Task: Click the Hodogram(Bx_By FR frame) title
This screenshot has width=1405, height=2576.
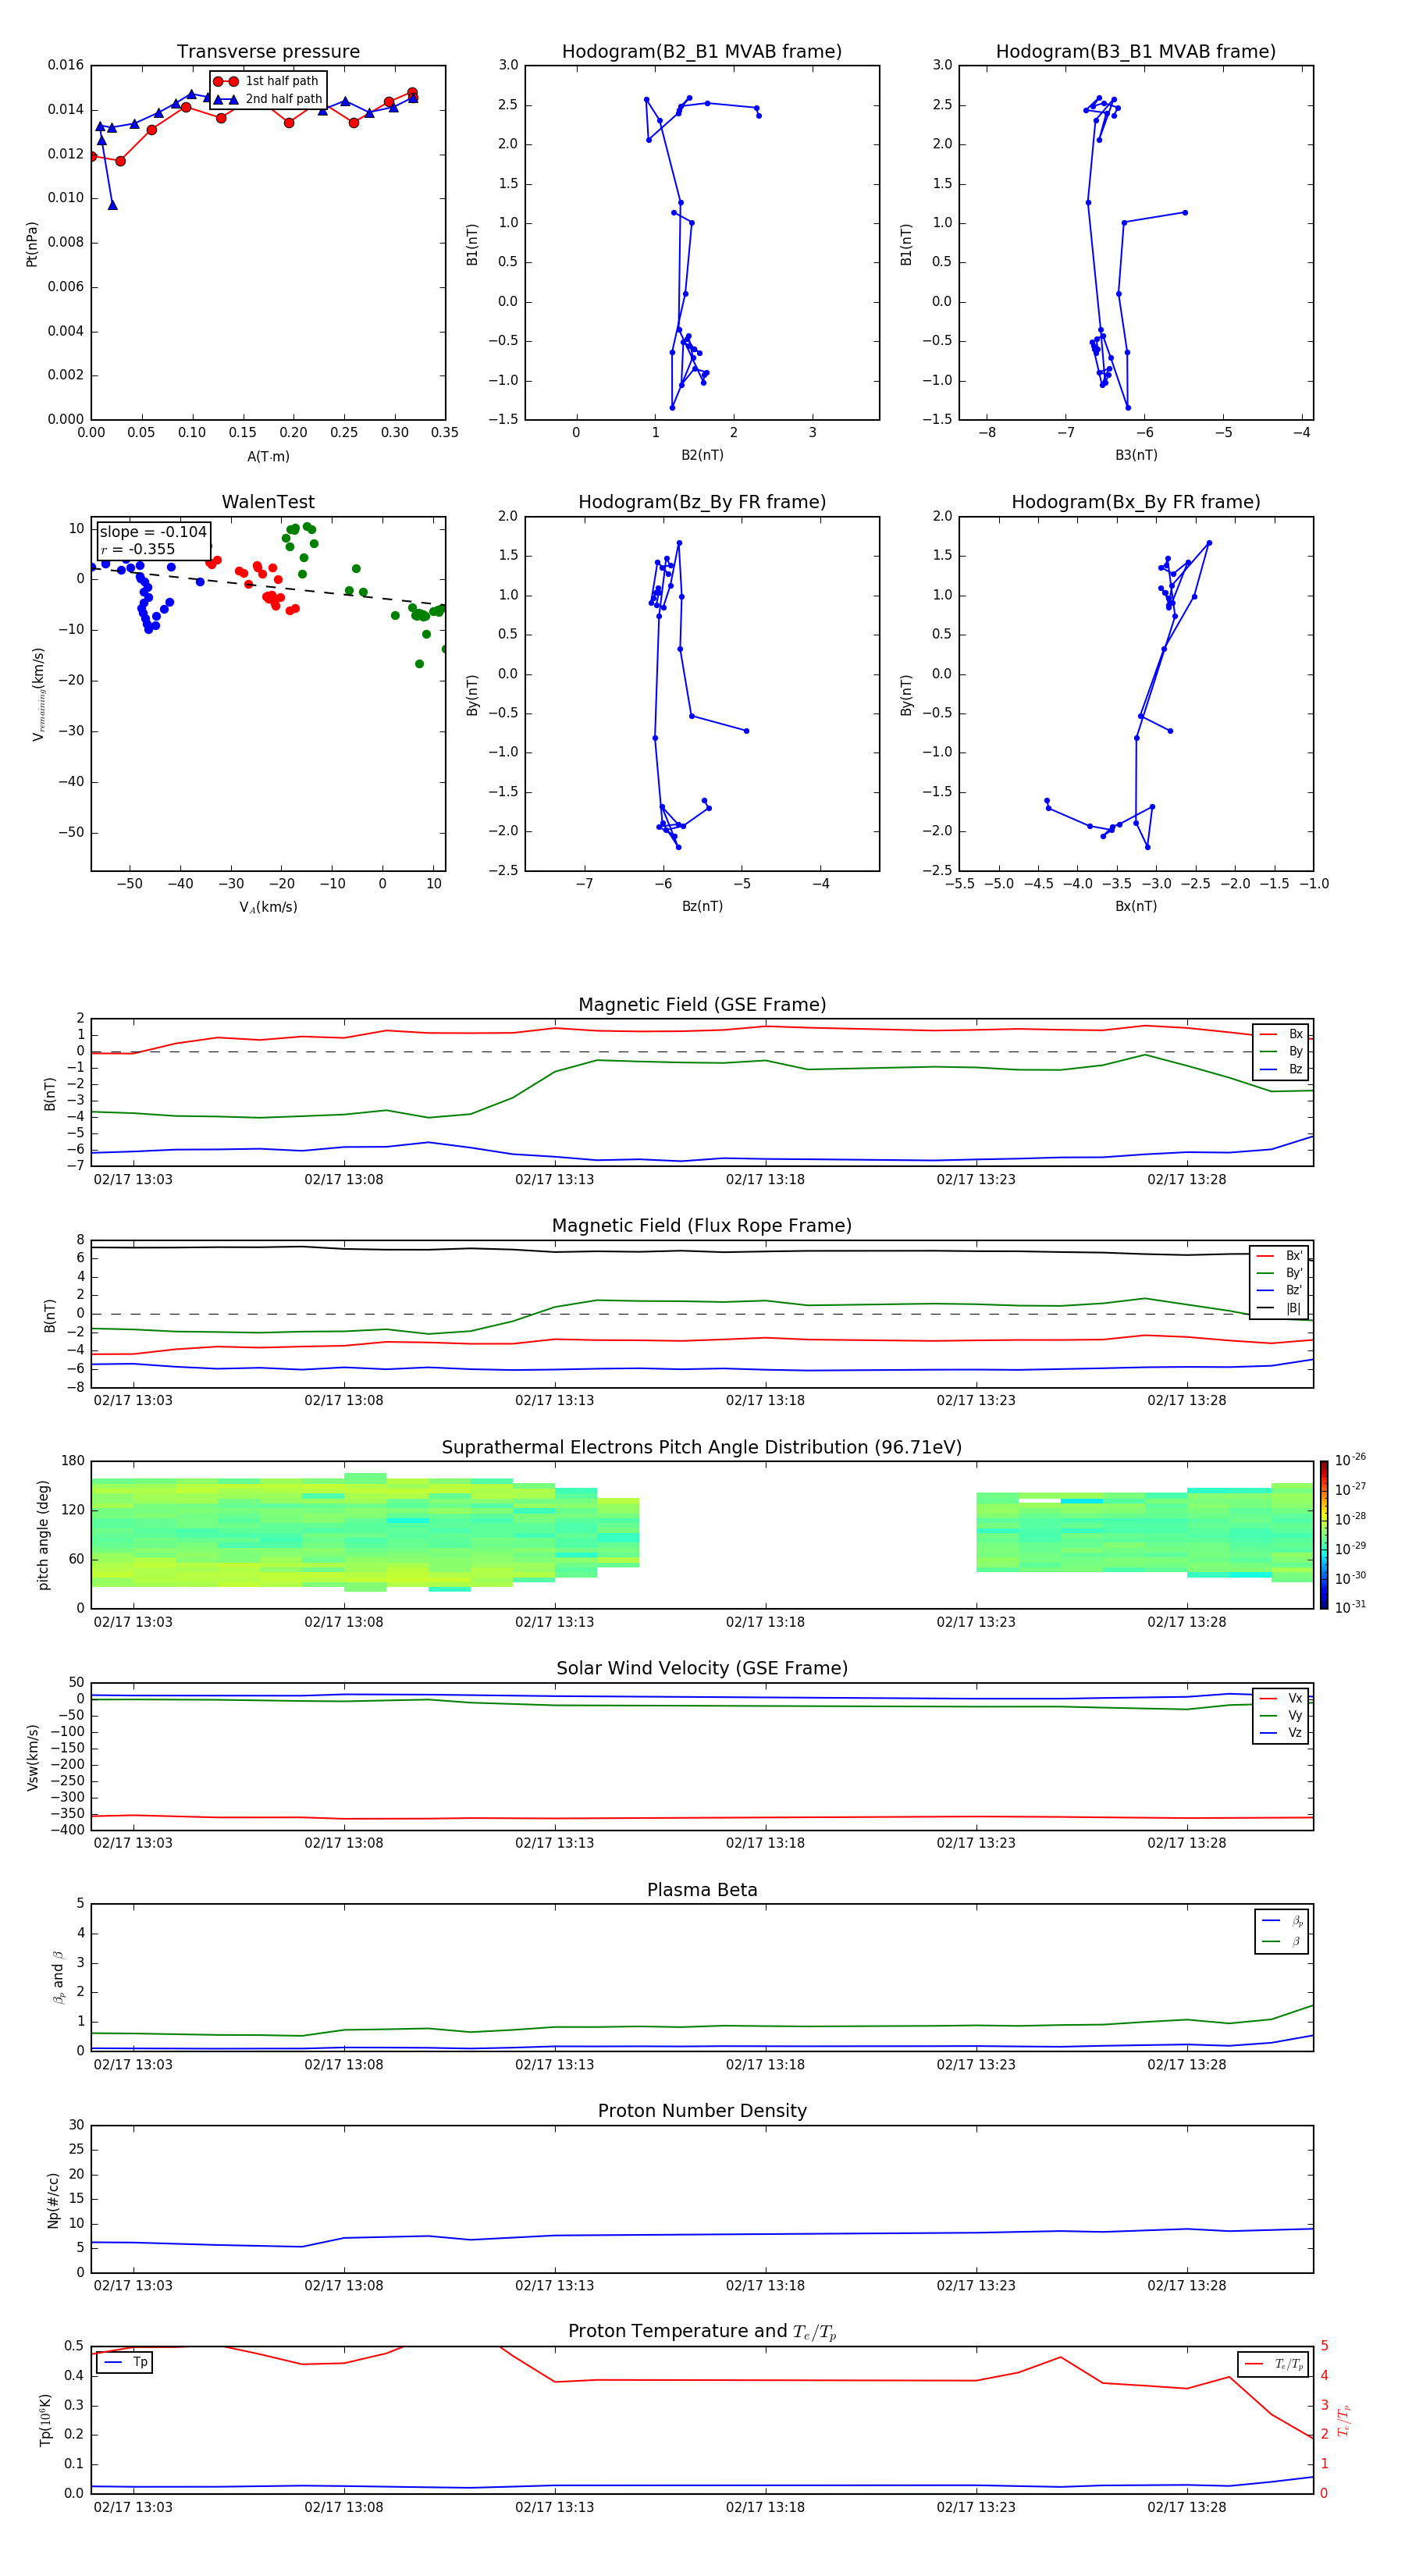Action: 1136,502
